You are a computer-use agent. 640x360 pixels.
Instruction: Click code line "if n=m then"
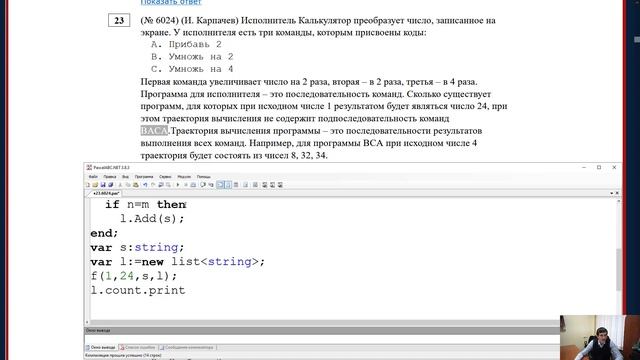point(146,204)
